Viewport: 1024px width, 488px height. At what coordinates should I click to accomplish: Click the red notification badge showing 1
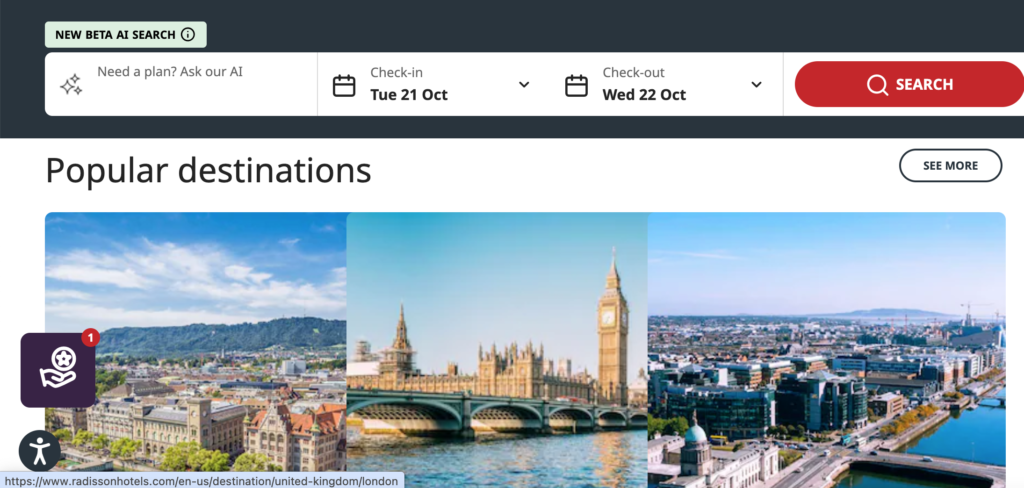click(90, 338)
